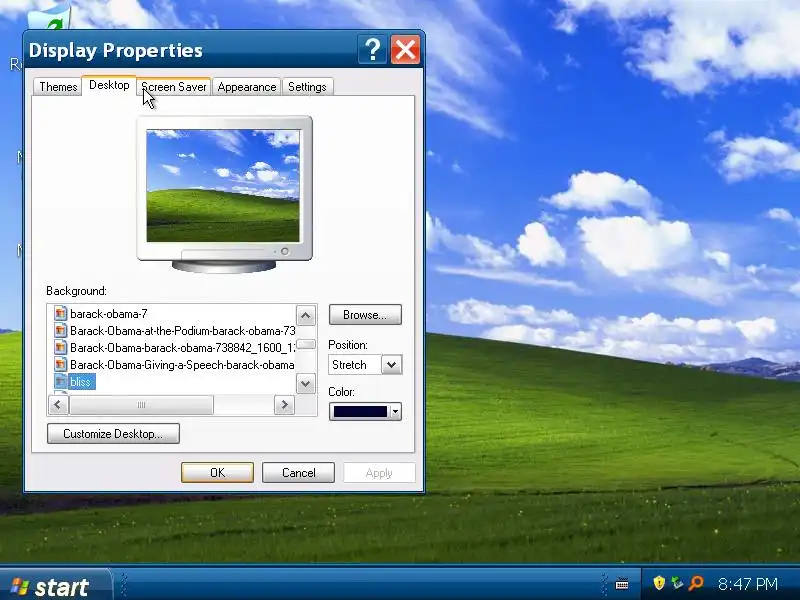Click the background list scroll up arrow
Image resolution: width=800 pixels, height=600 pixels.
point(306,315)
